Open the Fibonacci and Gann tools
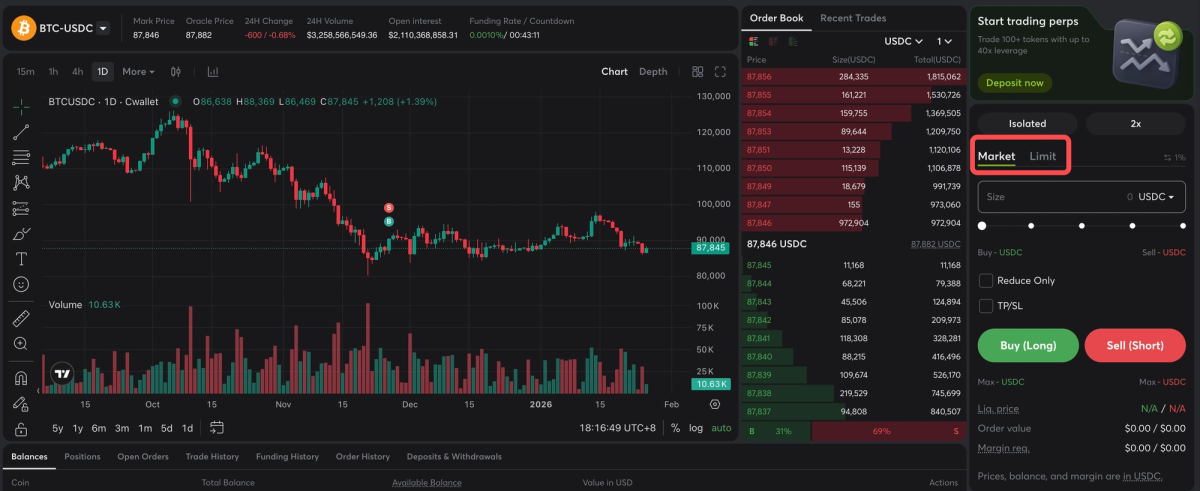The image size is (1200, 491). click(21, 157)
